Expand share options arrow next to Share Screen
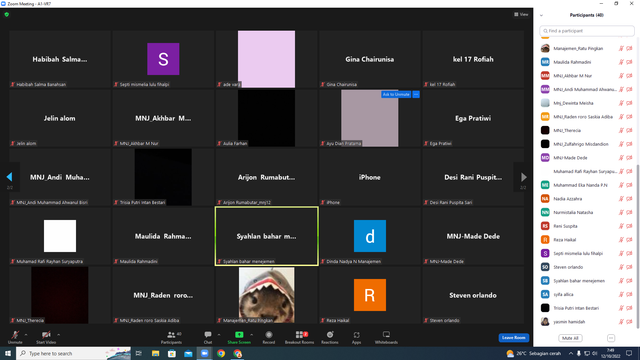 coord(251,335)
